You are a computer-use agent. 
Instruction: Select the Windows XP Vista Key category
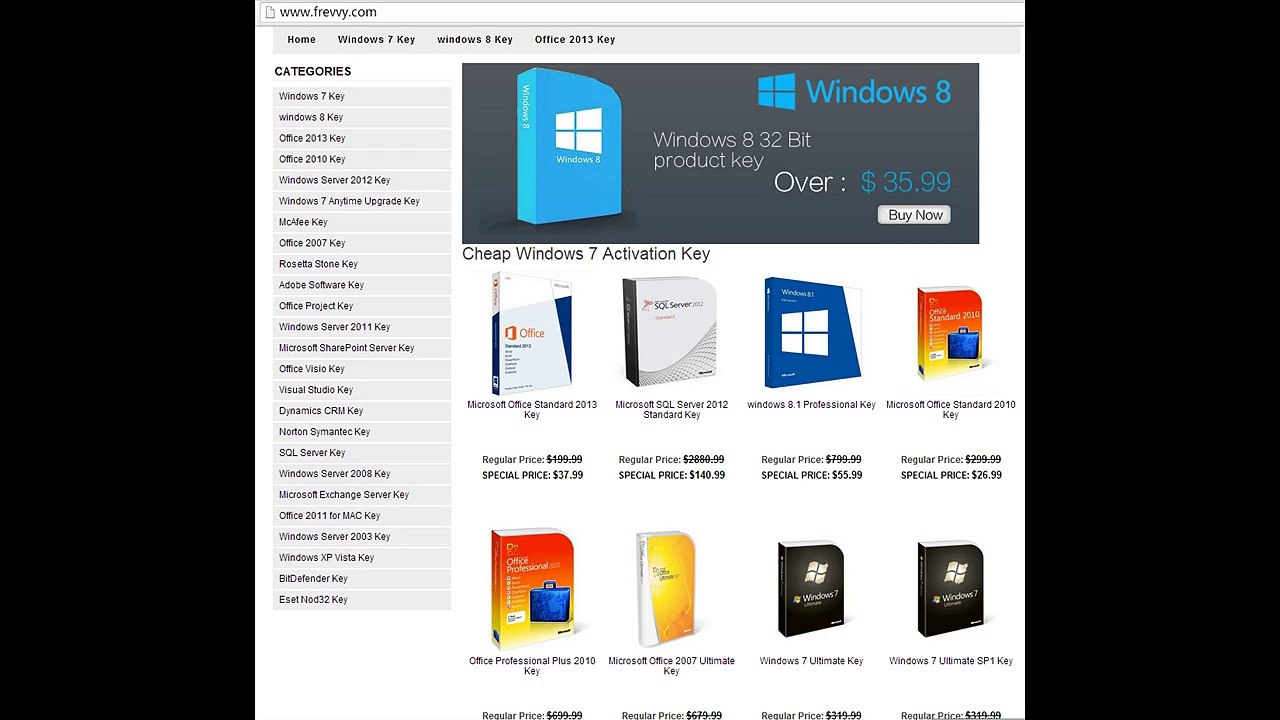tap(362, 558)
